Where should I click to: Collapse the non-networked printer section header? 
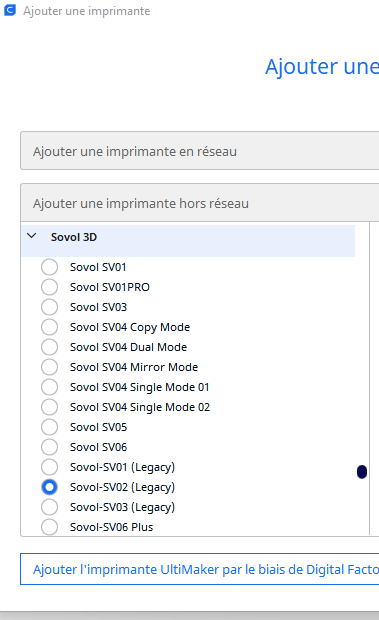tap(200, 203)
